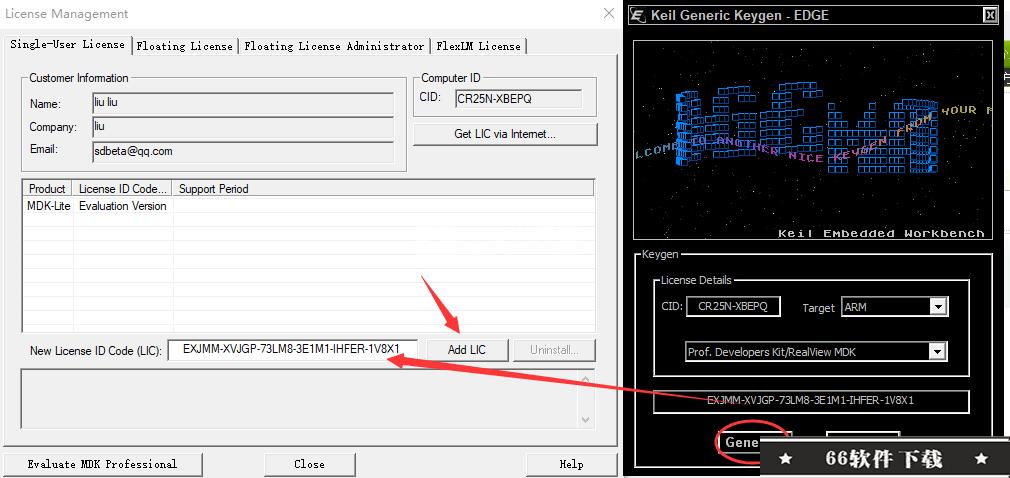1010x478 pixels.
Task: Click the Evaluation Version cell
Action: point(122,206)
